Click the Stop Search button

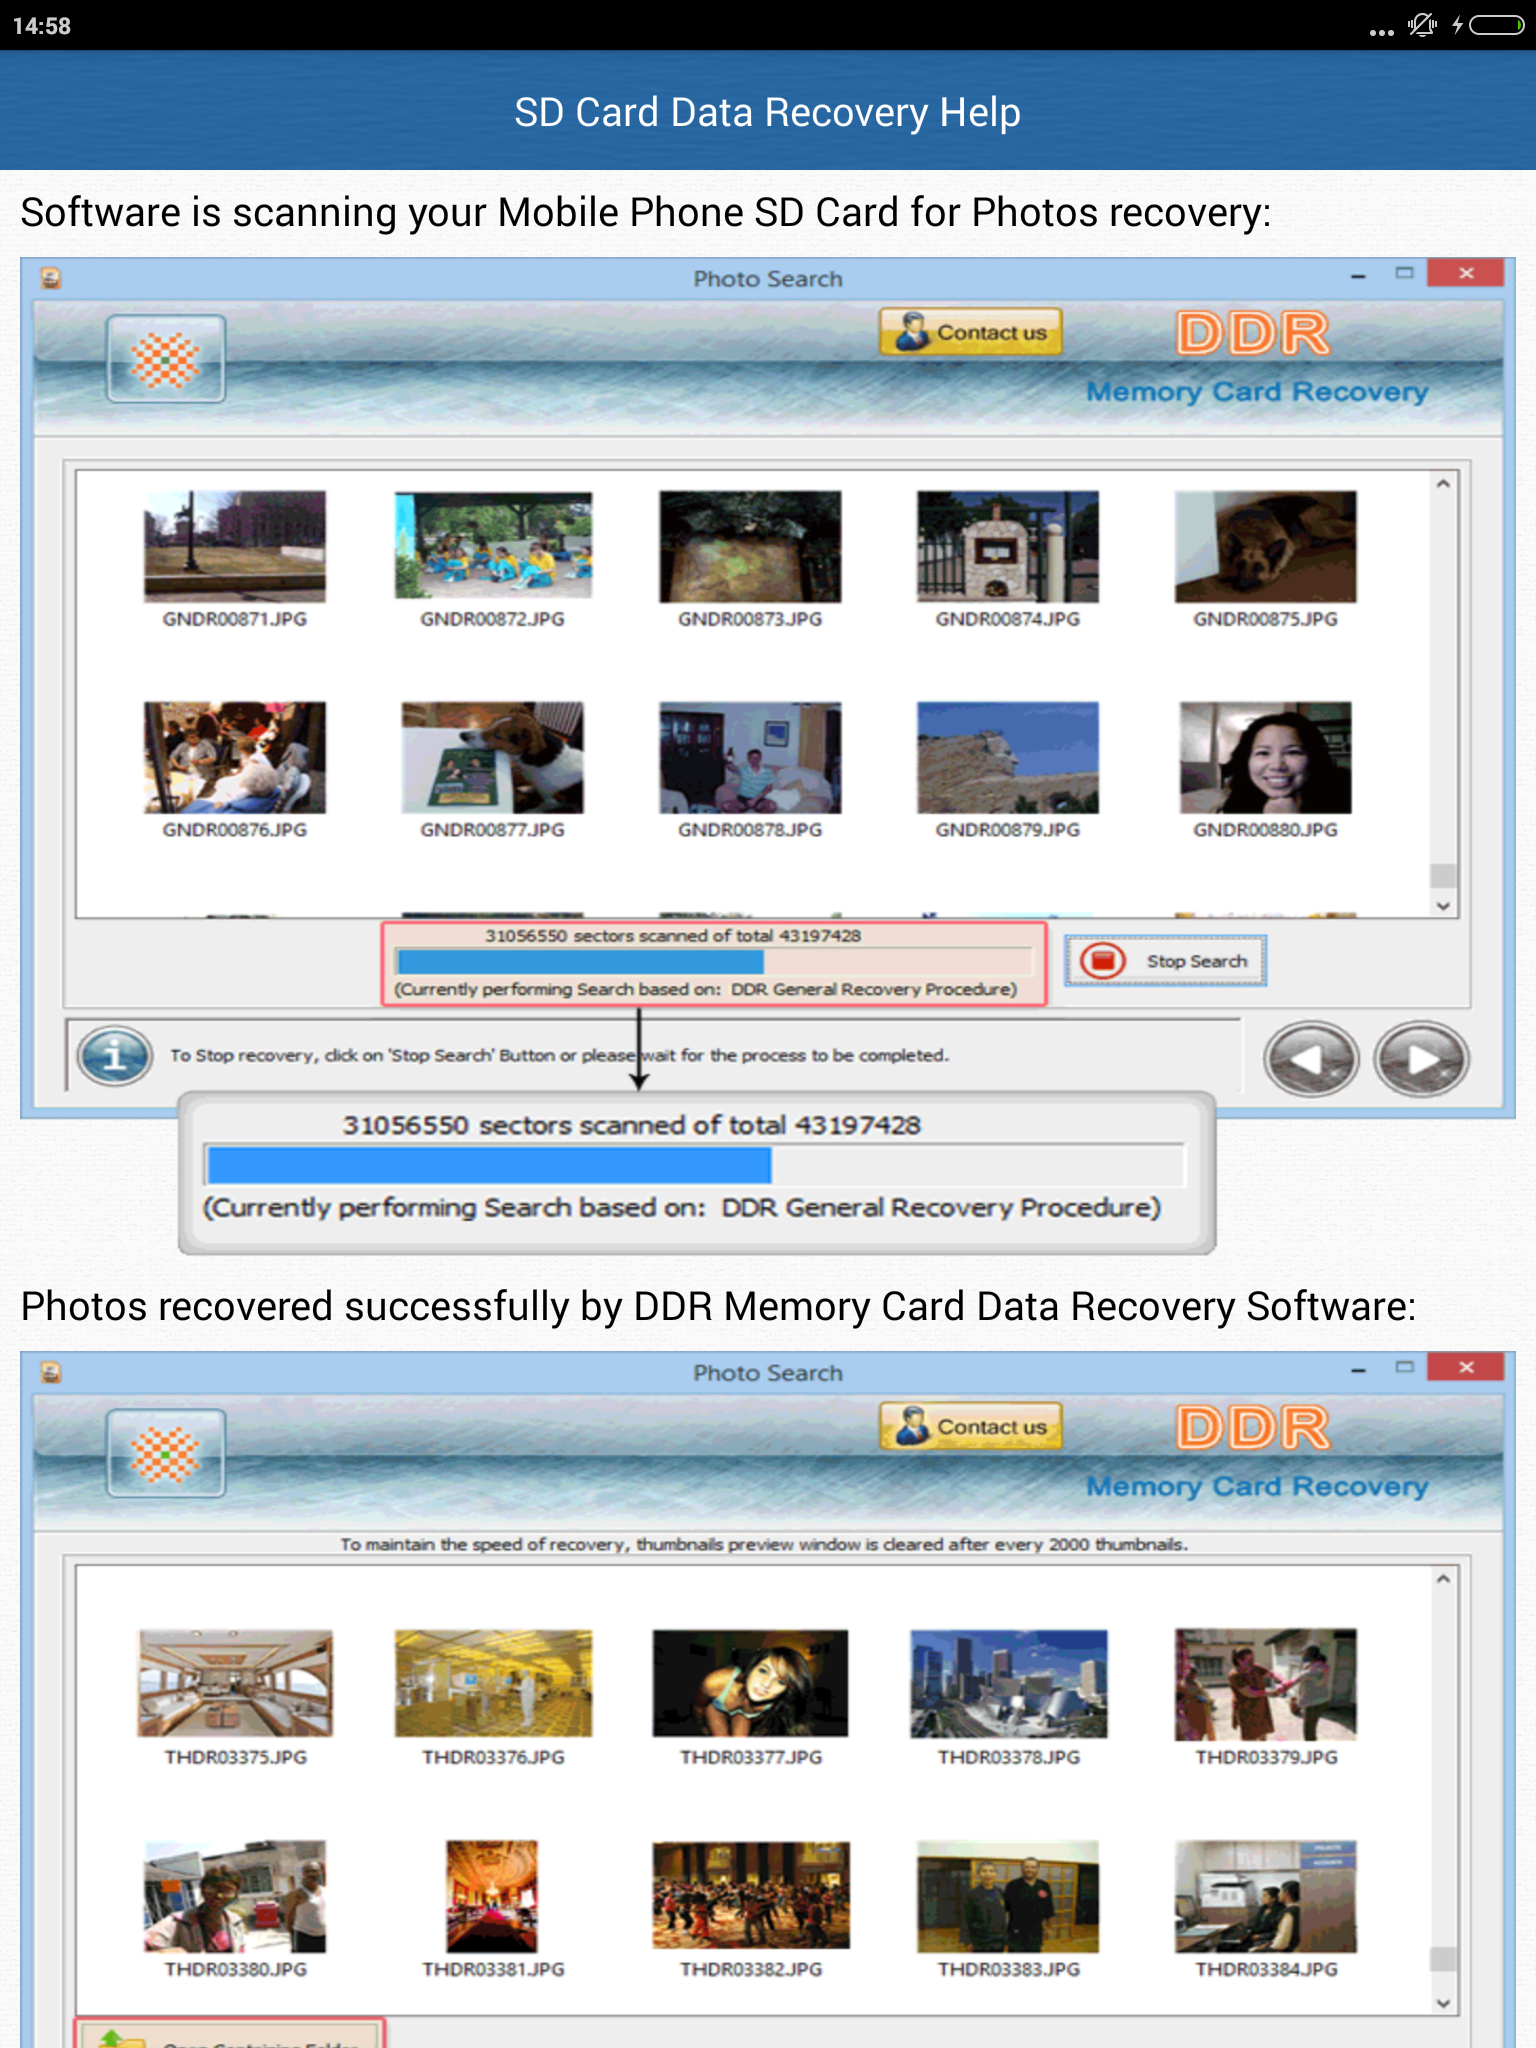tap(1165, 960)
